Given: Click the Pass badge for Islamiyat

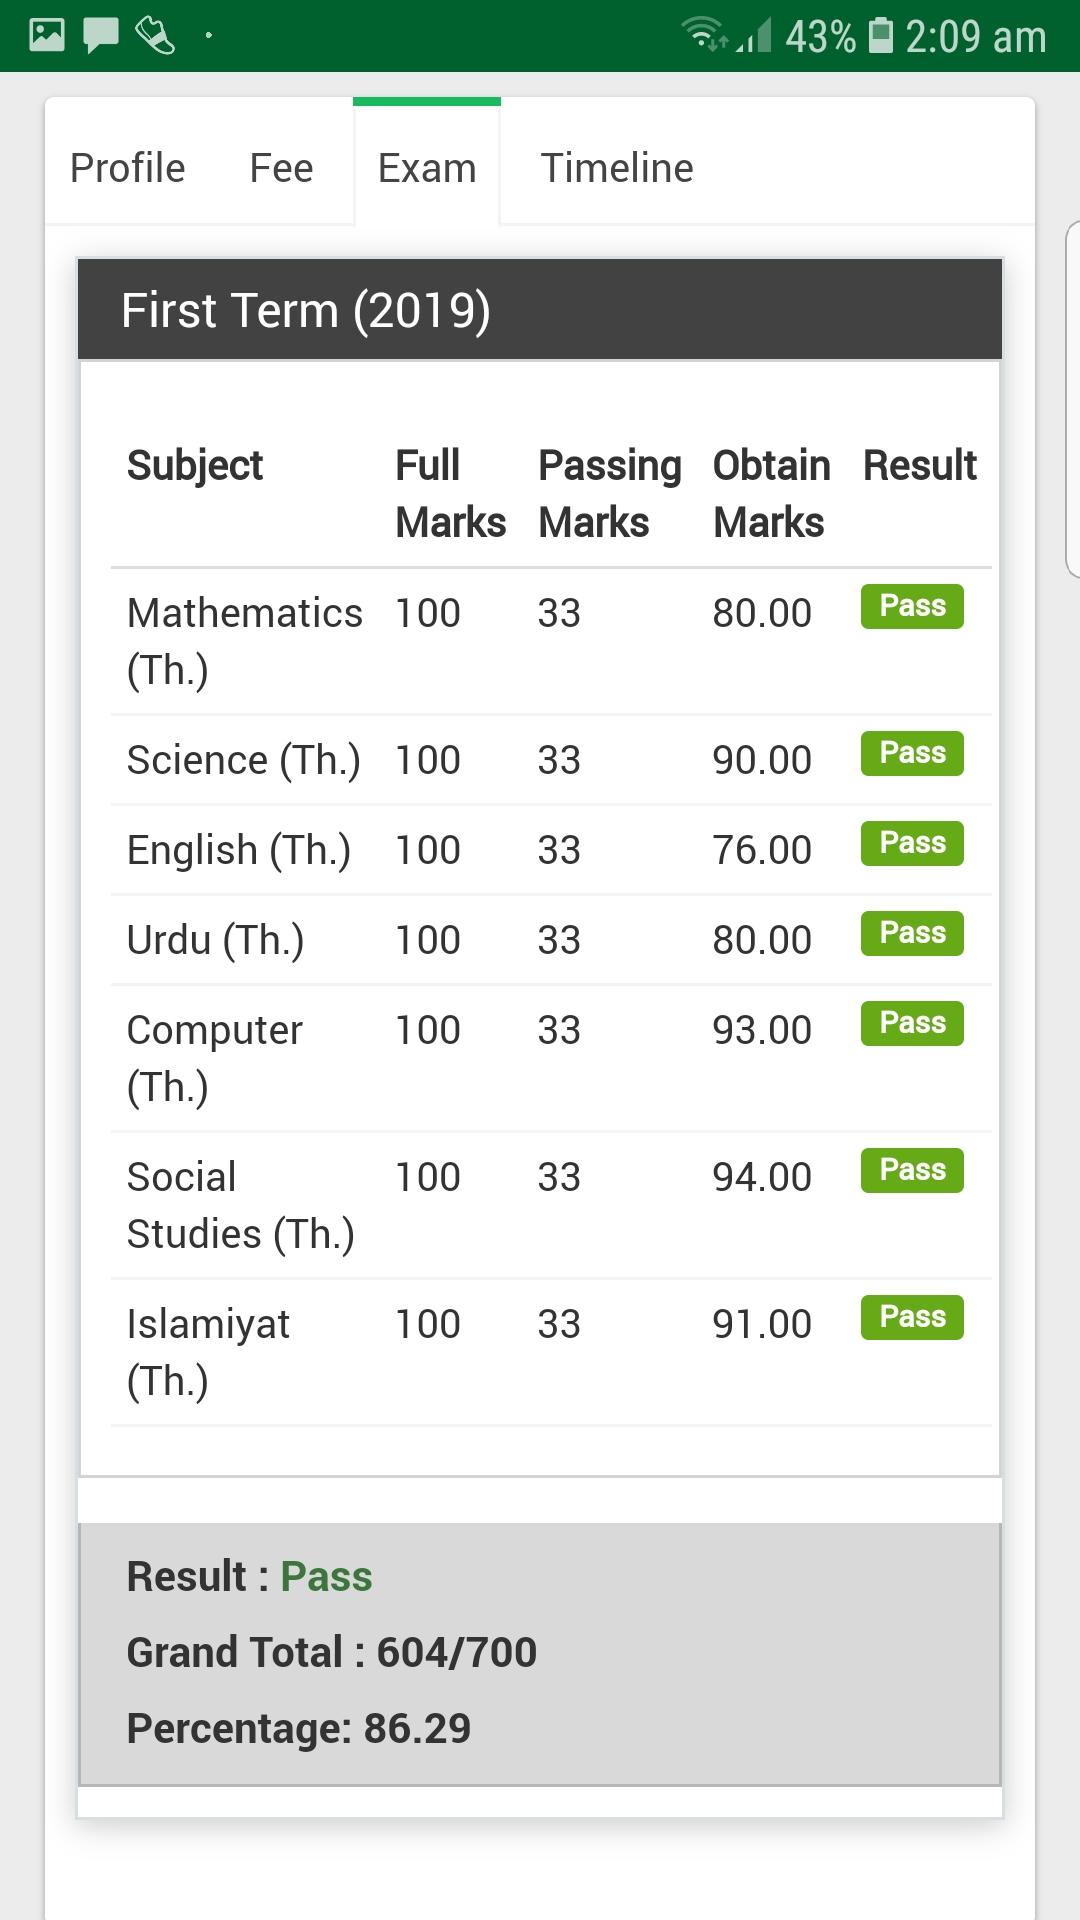Looking at the screenshot, I should [x=912, y=1317].
